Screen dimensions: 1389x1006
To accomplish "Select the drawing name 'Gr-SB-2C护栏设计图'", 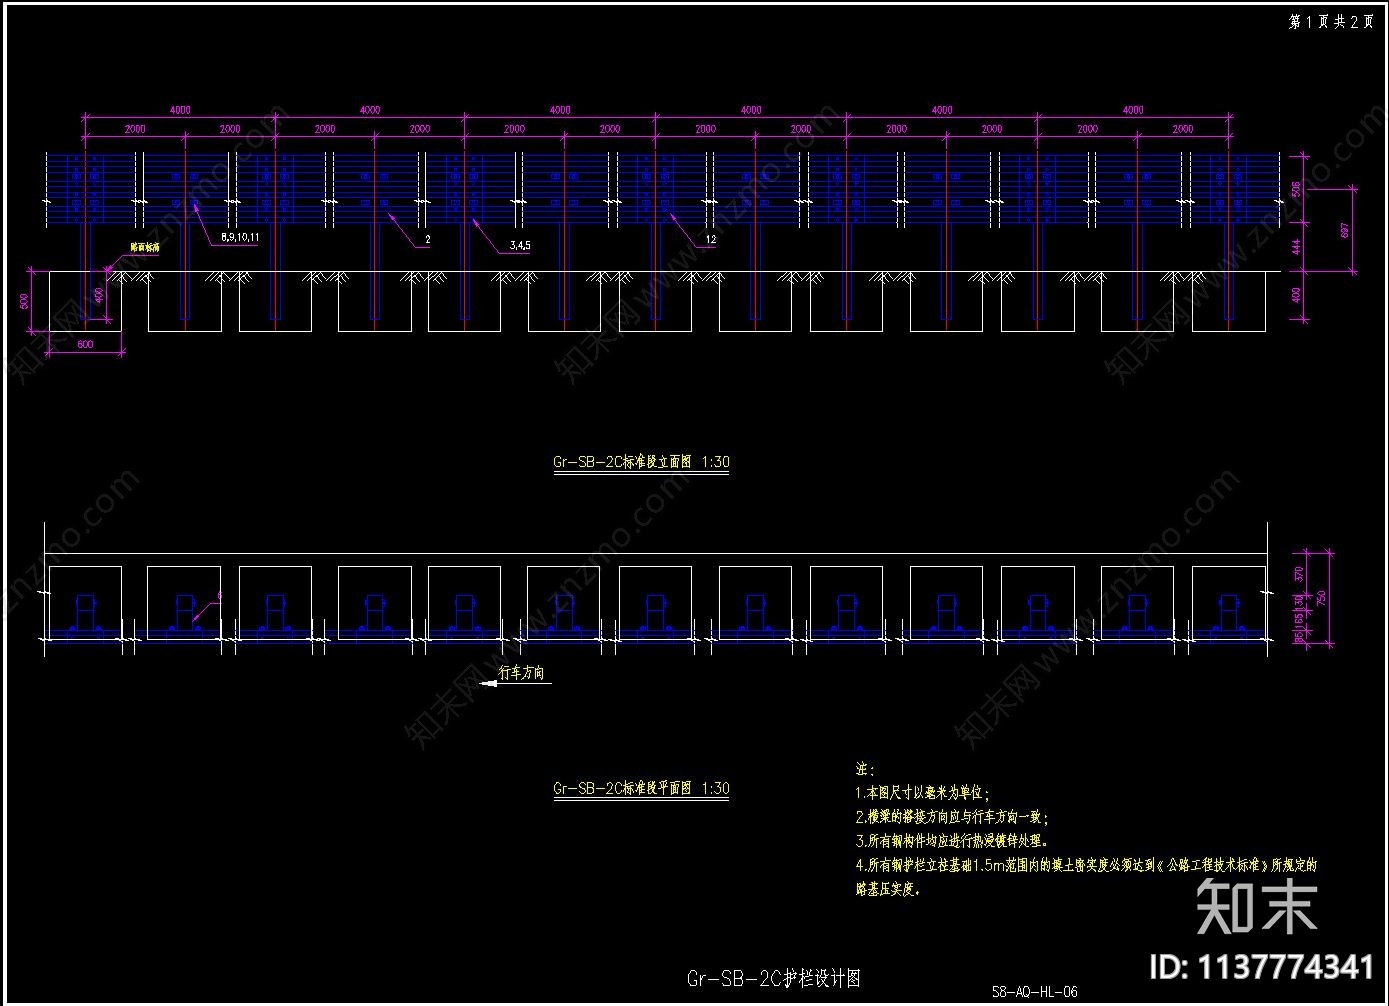I will [773, 978].
